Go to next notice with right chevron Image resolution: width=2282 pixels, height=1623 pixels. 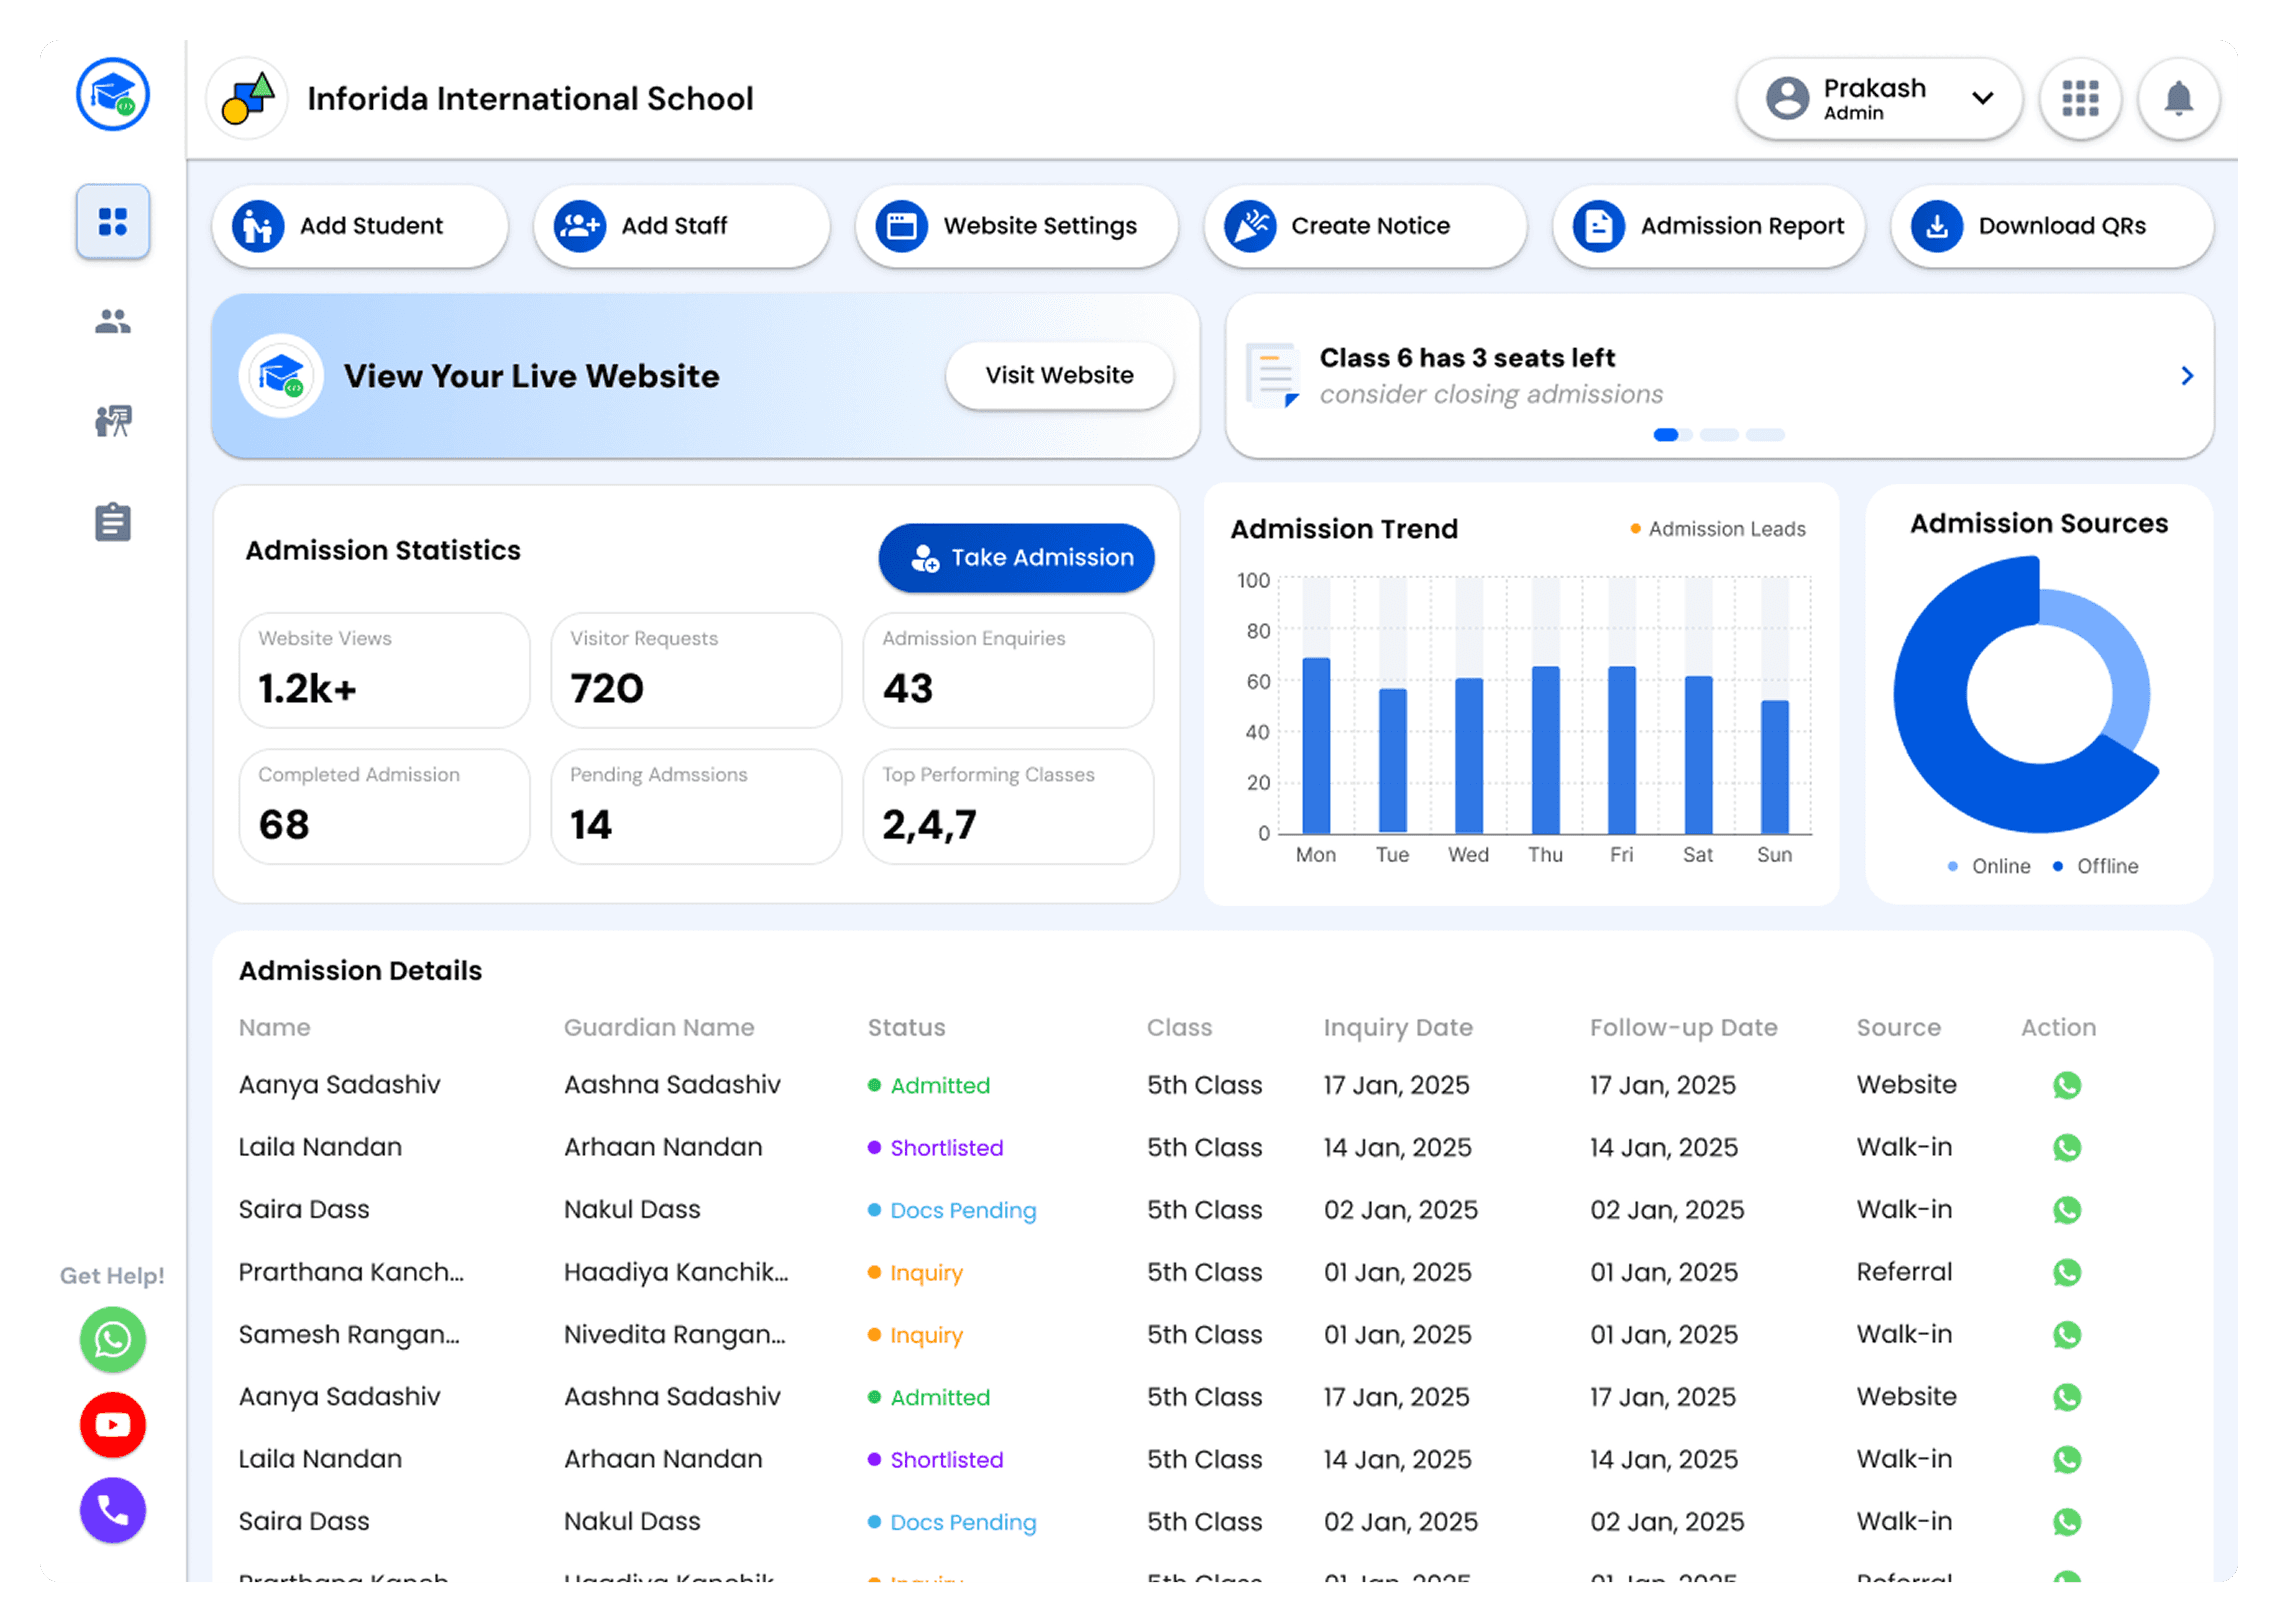[2186, 376]
